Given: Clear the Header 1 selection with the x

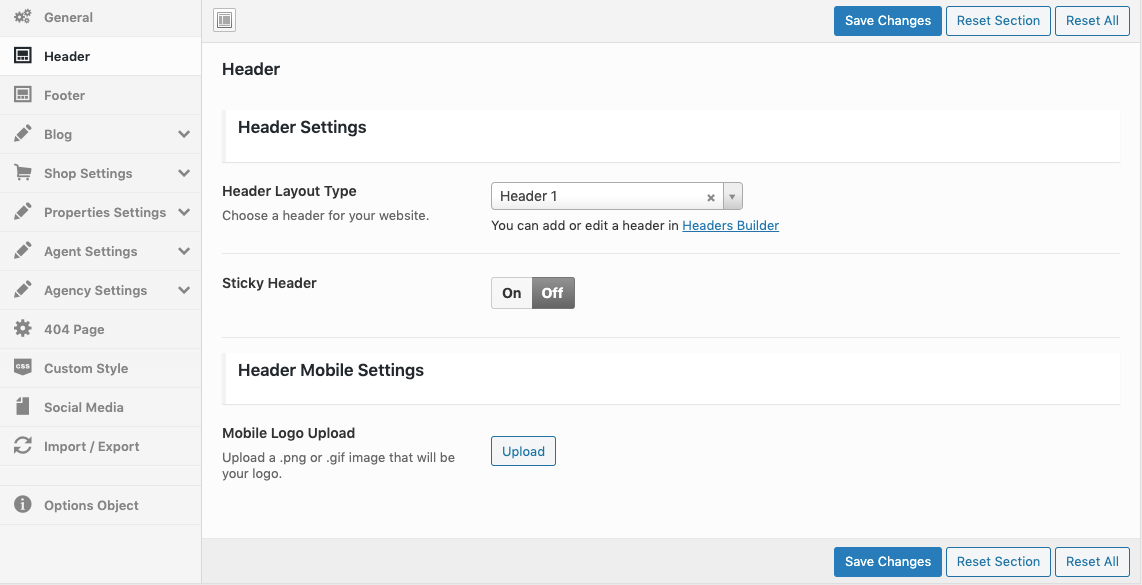Looking at the screenshot, I should (711, 197).
